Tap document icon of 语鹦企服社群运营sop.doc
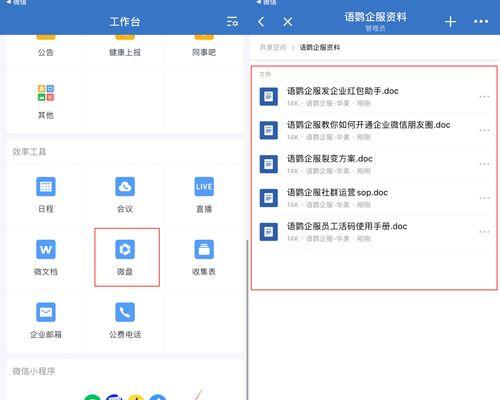500x400 pixels. tap(269, 198)
